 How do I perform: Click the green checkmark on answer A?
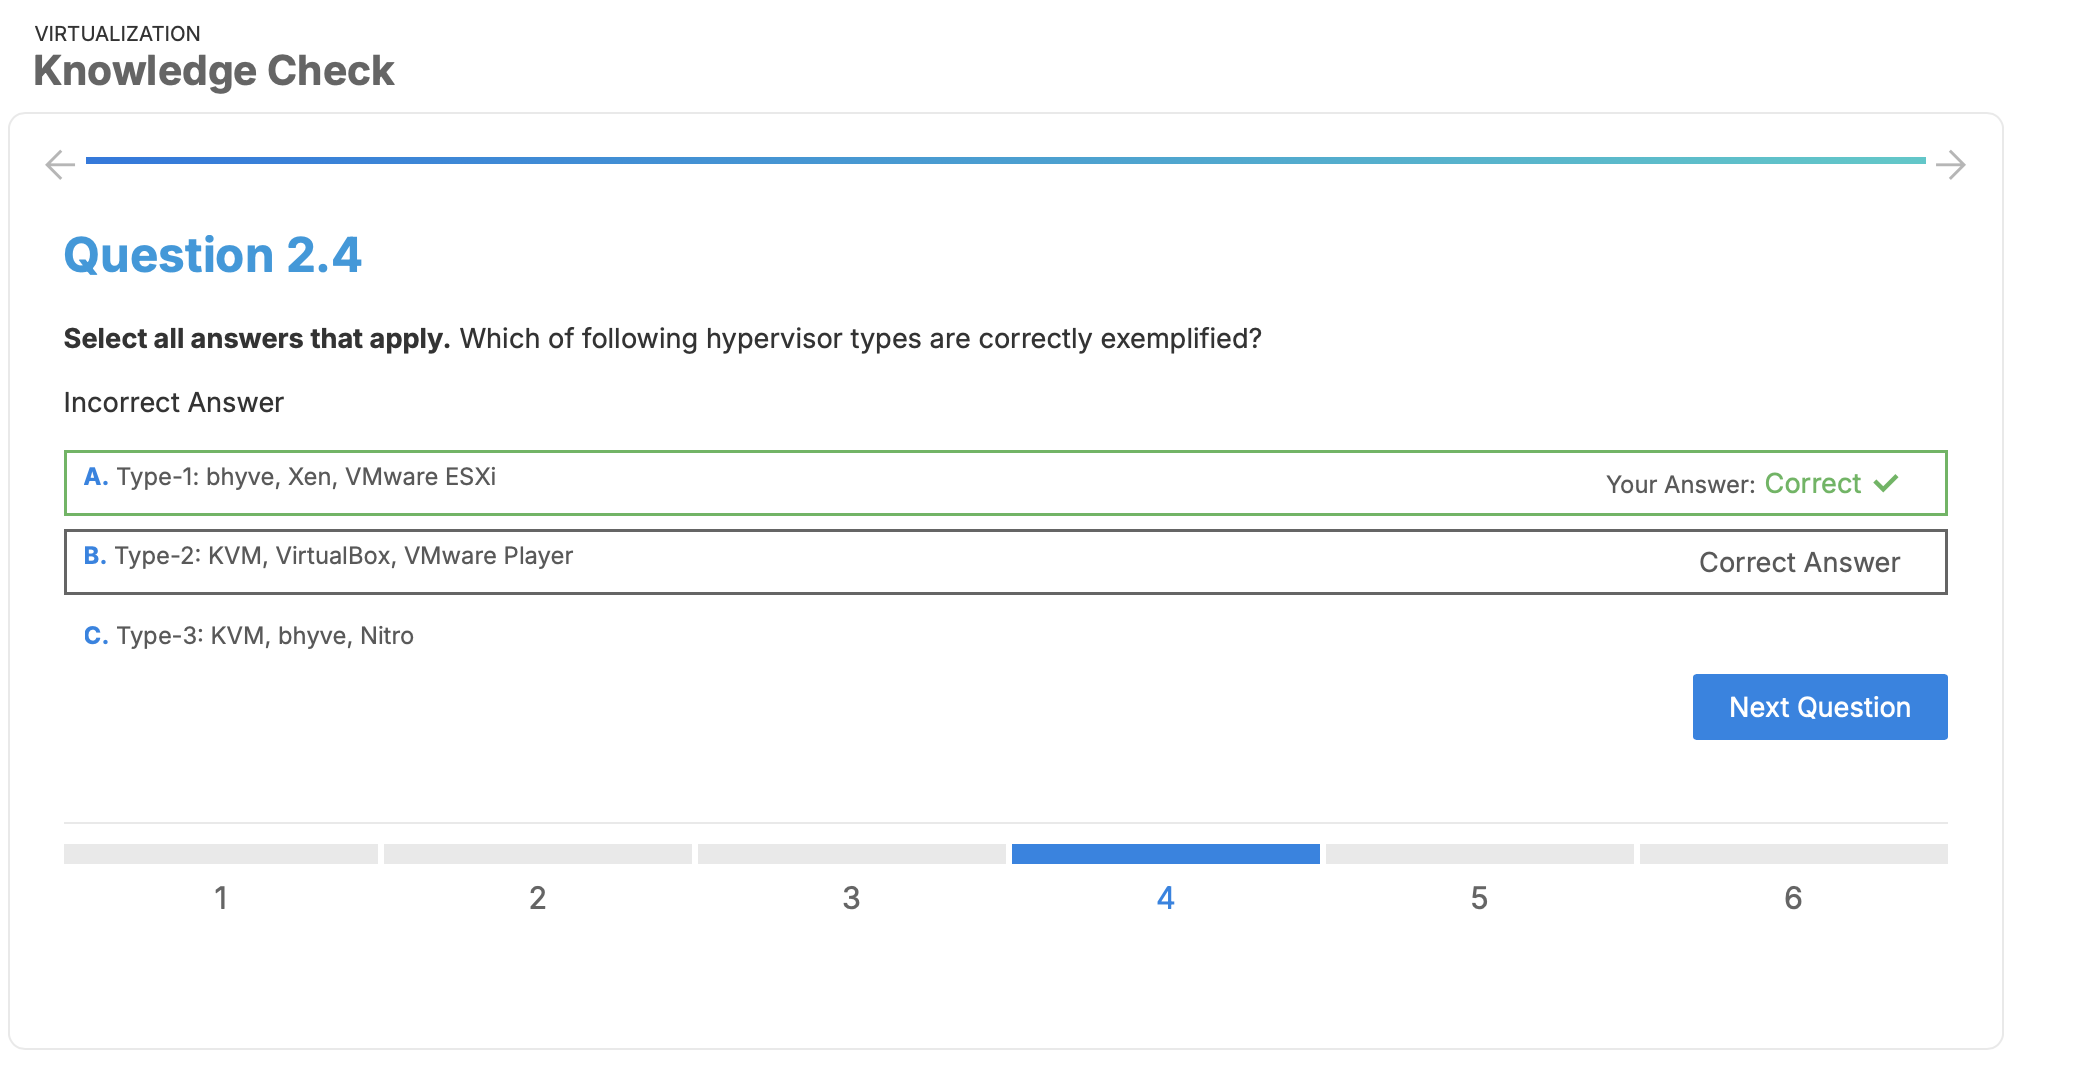[1886, 484]
